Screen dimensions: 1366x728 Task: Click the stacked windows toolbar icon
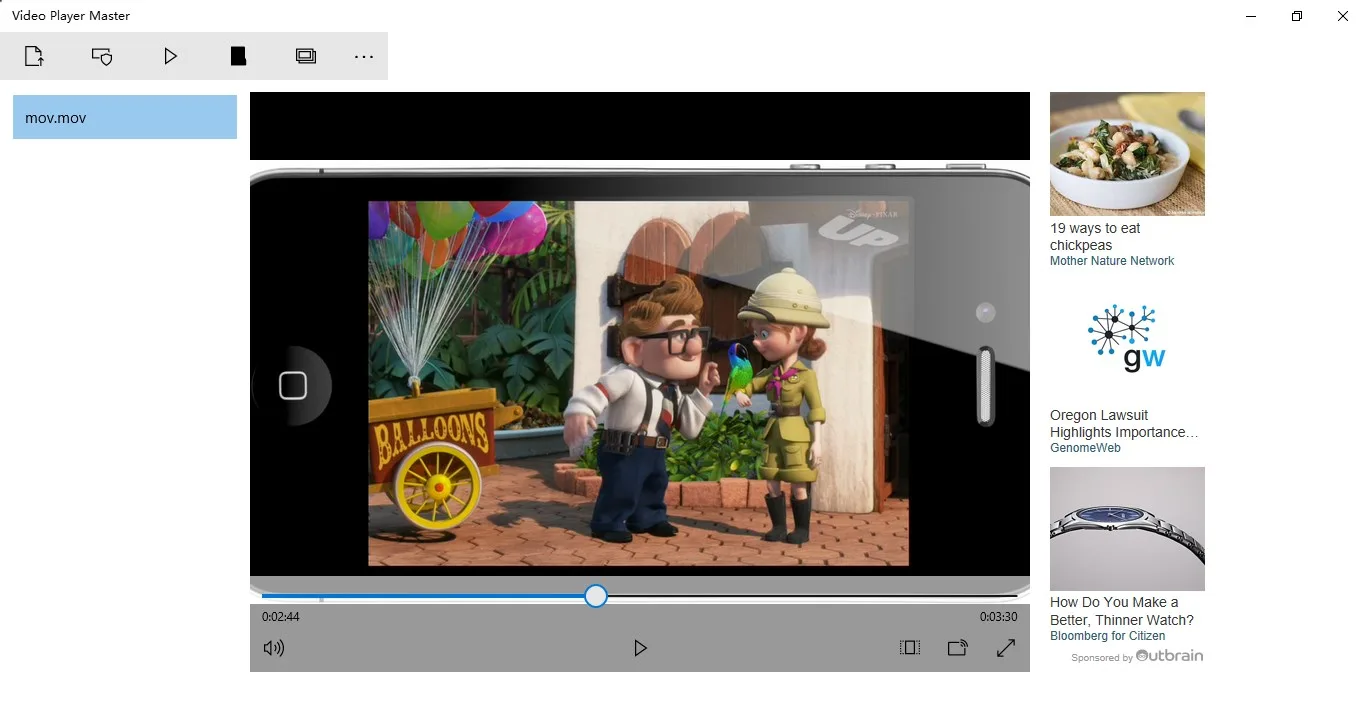[x=306, y=56]
